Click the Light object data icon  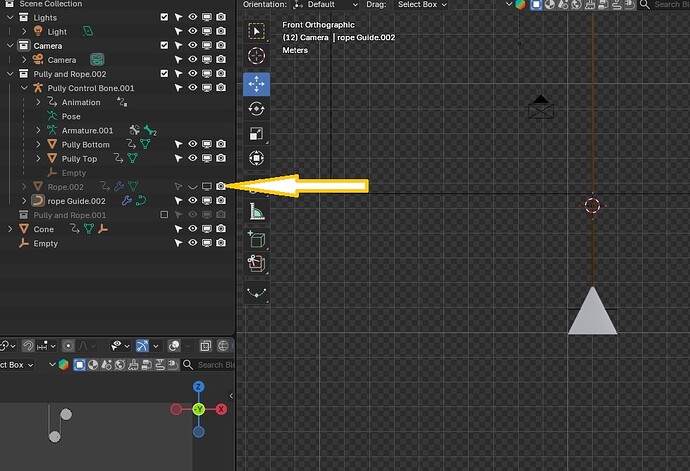(x=88, y=31)
